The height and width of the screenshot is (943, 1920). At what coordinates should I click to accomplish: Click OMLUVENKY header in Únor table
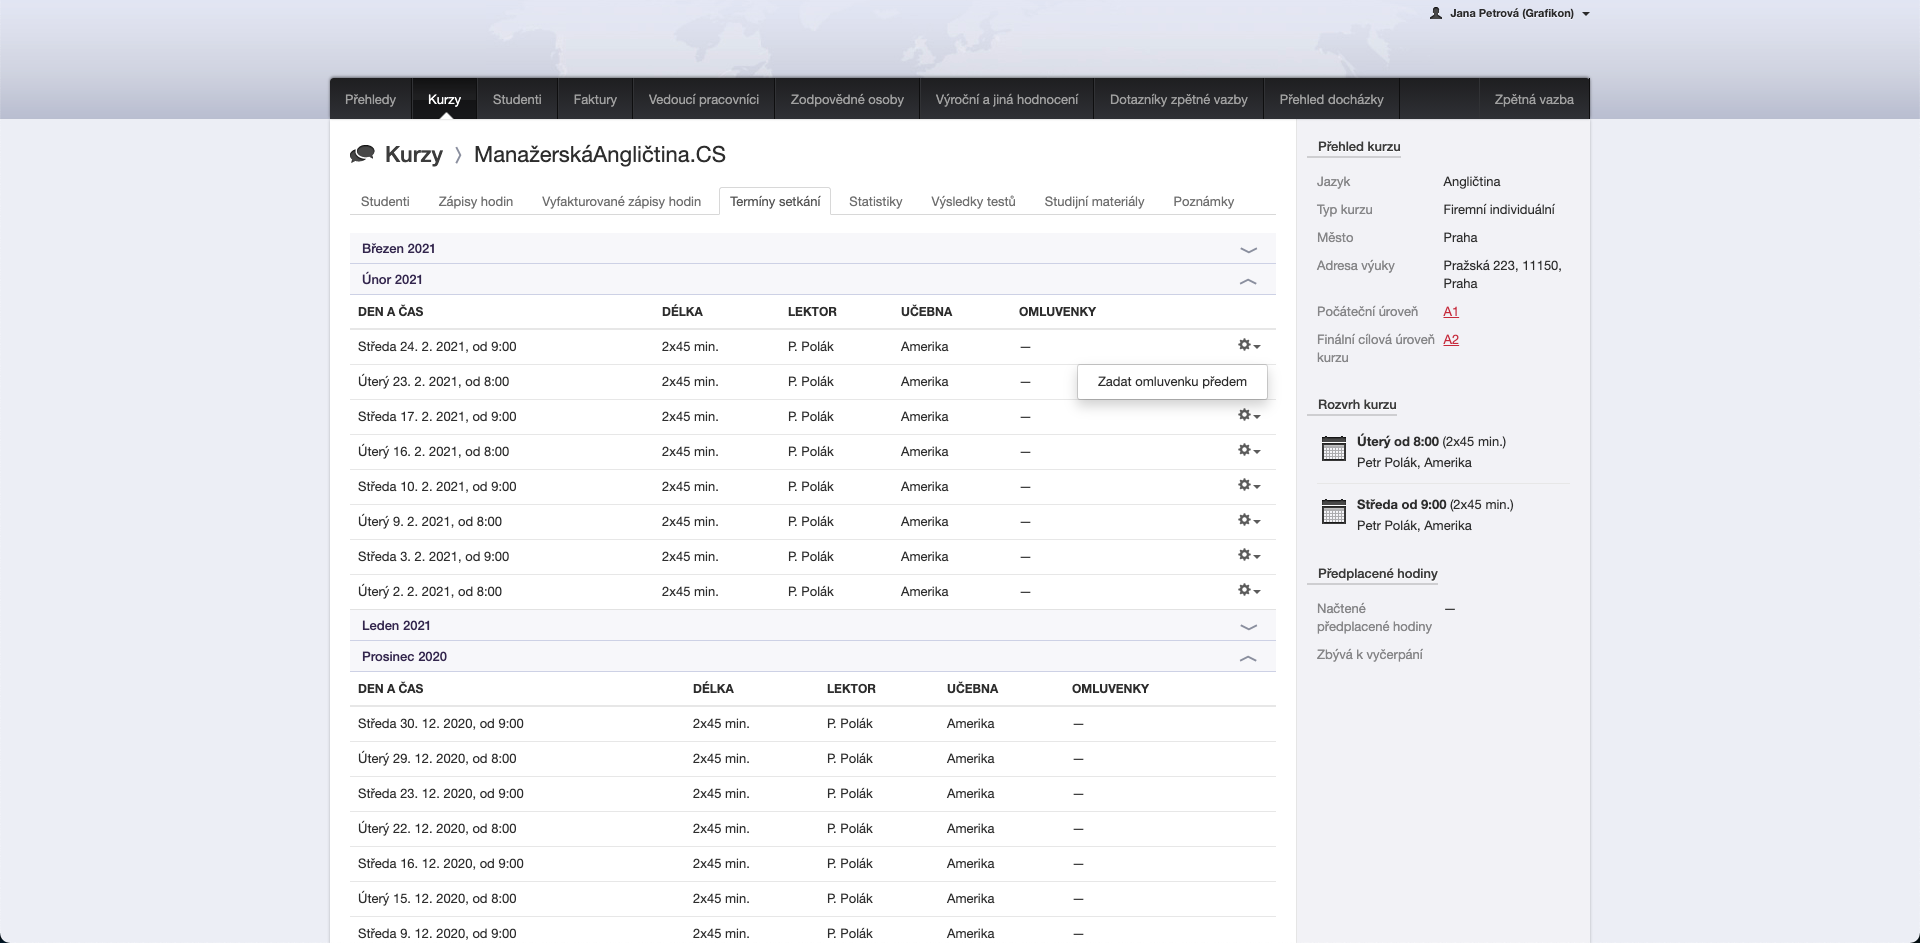pos(1057,311)
